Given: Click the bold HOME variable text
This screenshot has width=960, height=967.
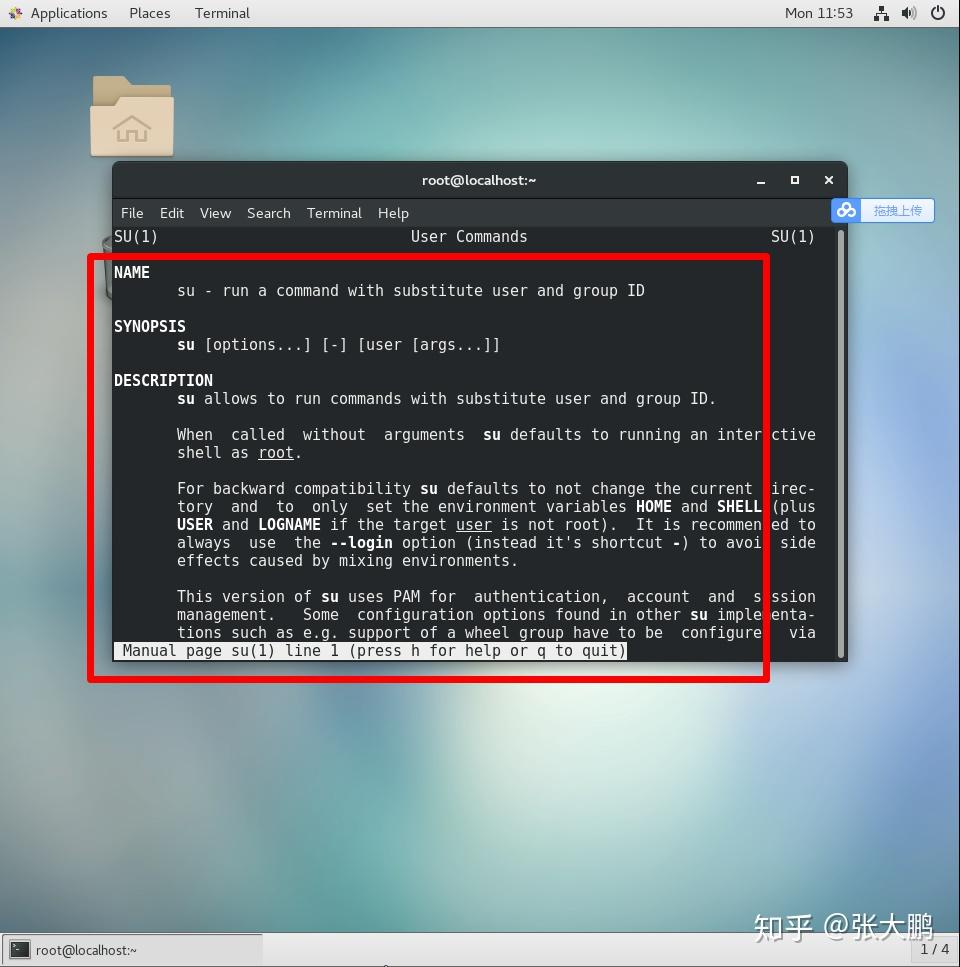Looking at the screenshot, I should [x=654, y=506].
